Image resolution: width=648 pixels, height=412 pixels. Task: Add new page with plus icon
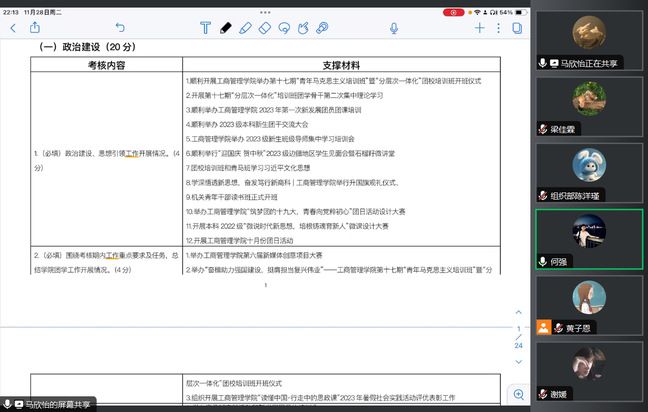(x=480, y=28)
